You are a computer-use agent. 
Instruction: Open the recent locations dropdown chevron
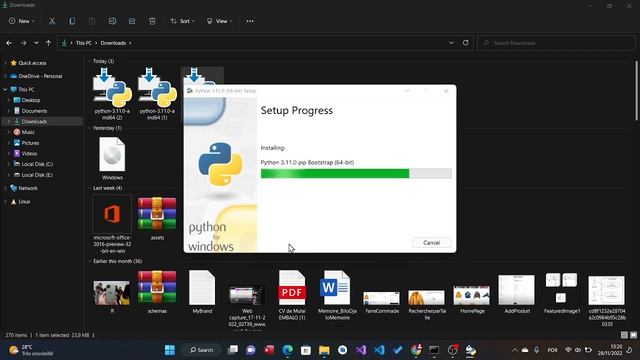click(x=36, y=43)
